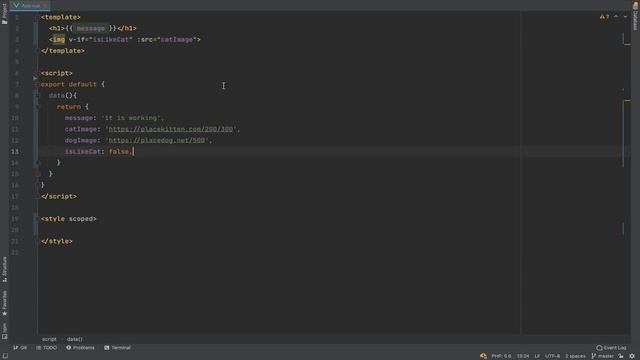Click the closing script tag
This screenshot has height=360, width=640.
(59, 196)
